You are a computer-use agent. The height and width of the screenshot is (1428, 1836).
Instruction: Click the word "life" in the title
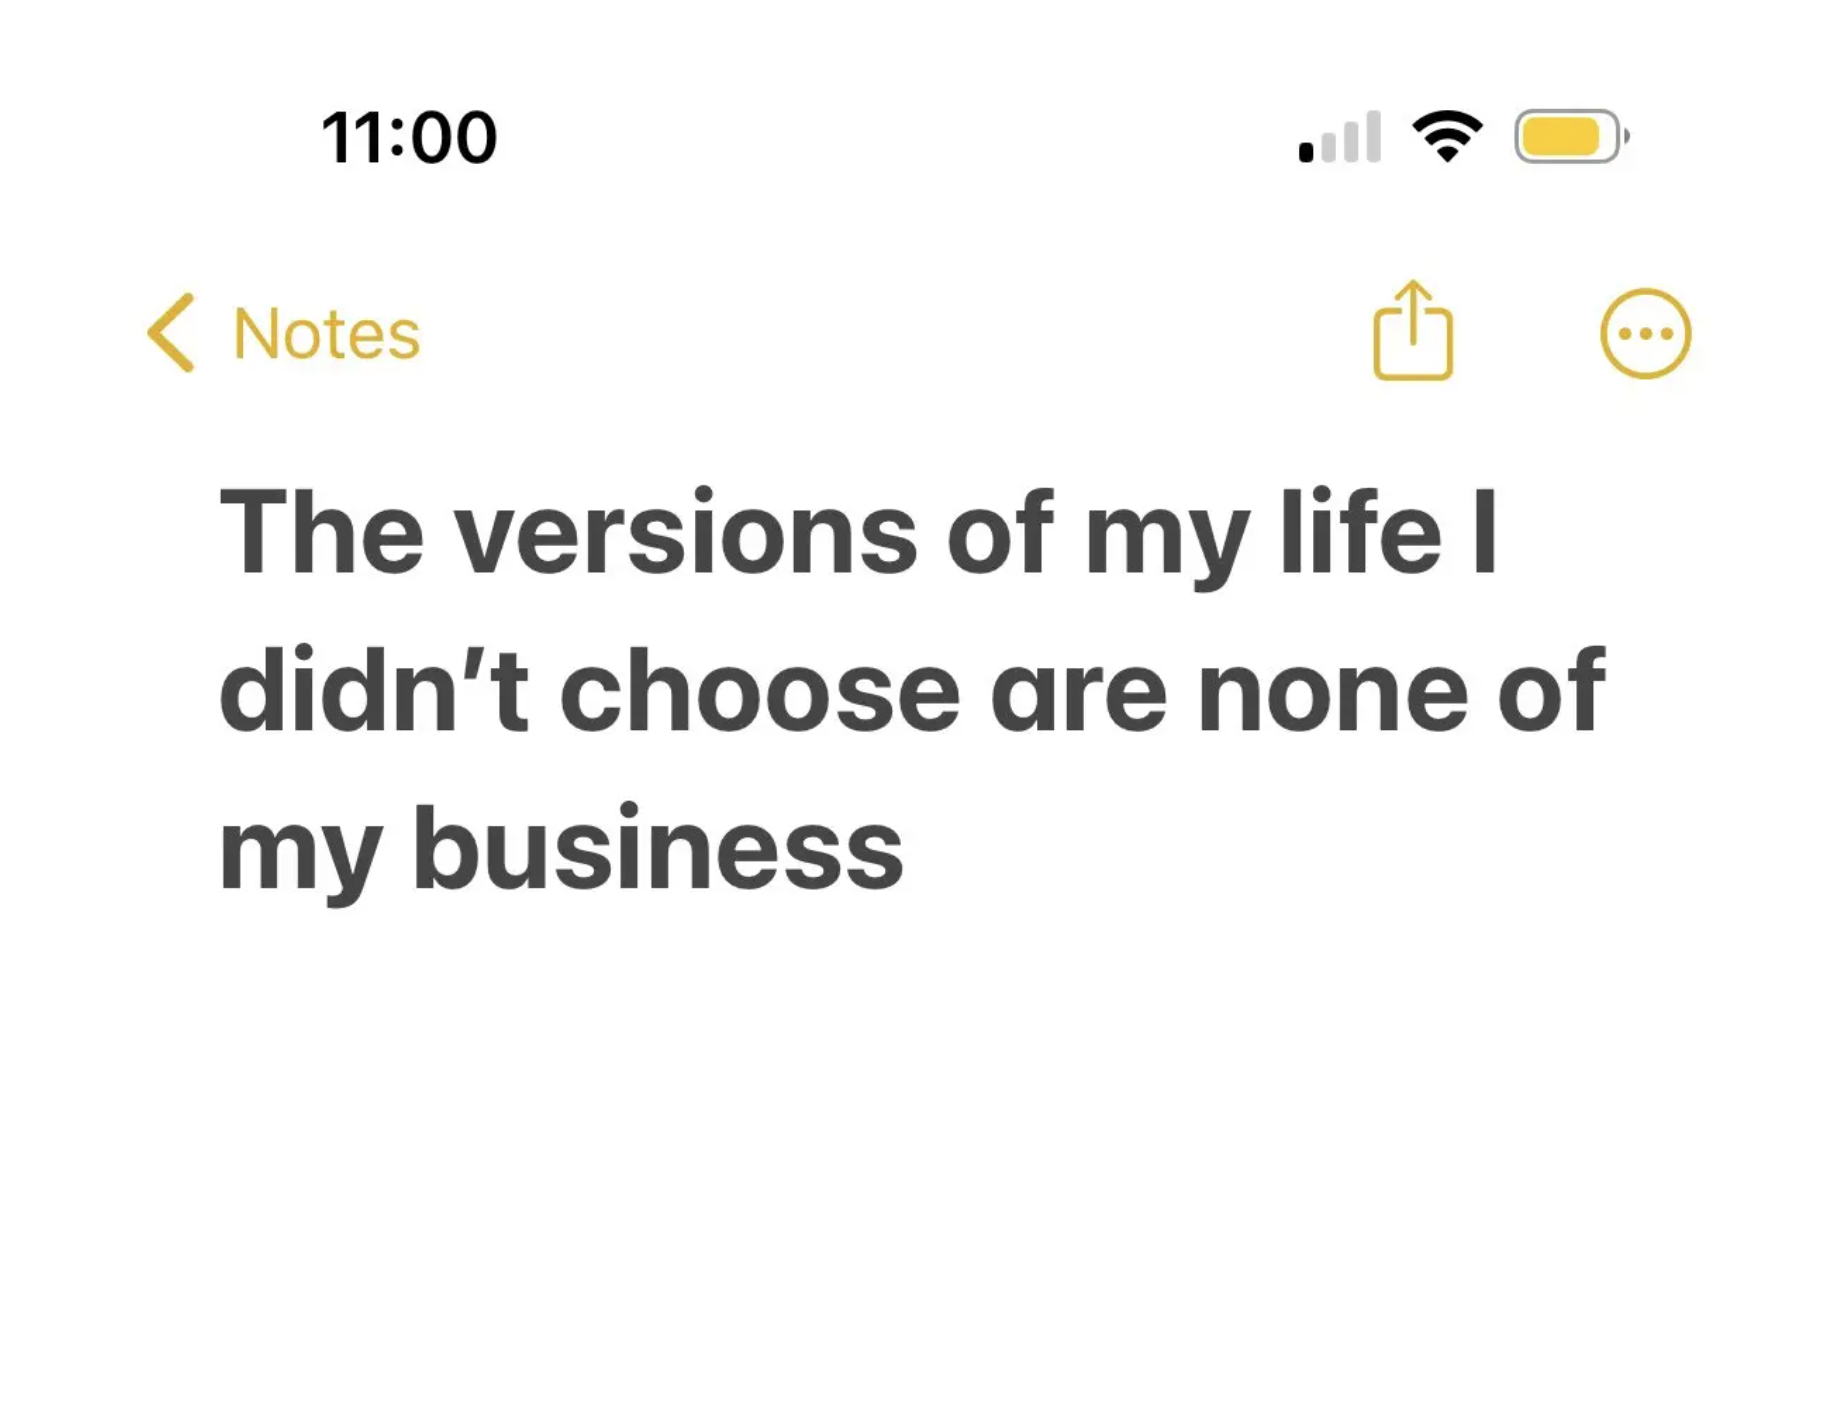[x=1360, y=532]
